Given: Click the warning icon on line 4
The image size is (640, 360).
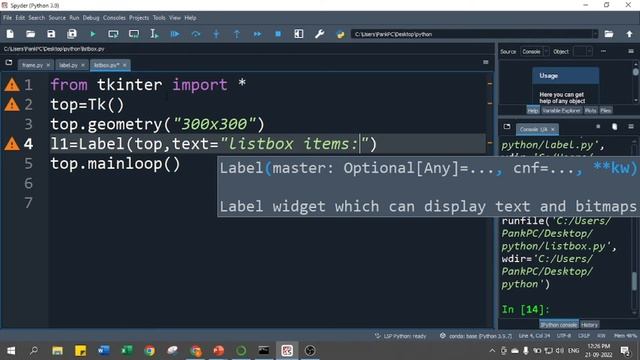Looking at the screenshot, I should pos(12,144).
